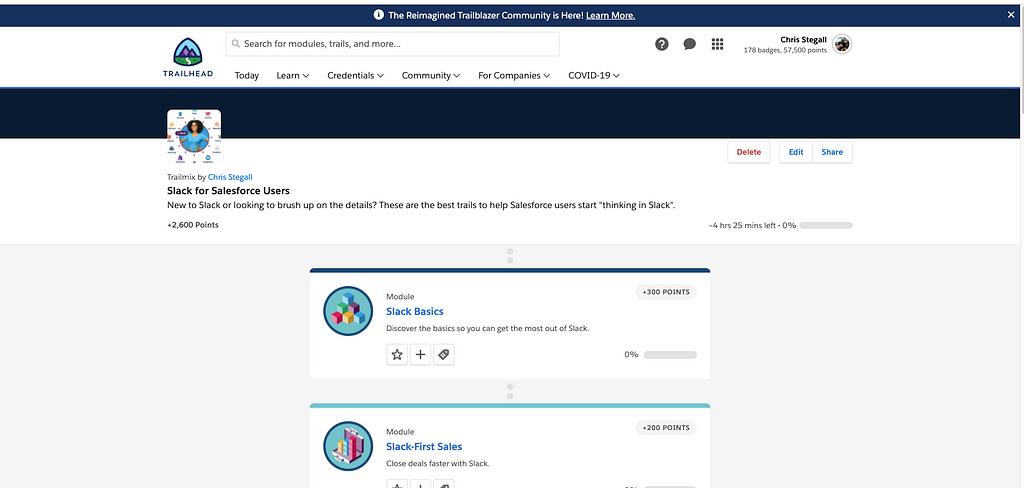Open the For Companies menu
Screen dimensions: 1024x488
pyautogui.click(x=513, y=75)
